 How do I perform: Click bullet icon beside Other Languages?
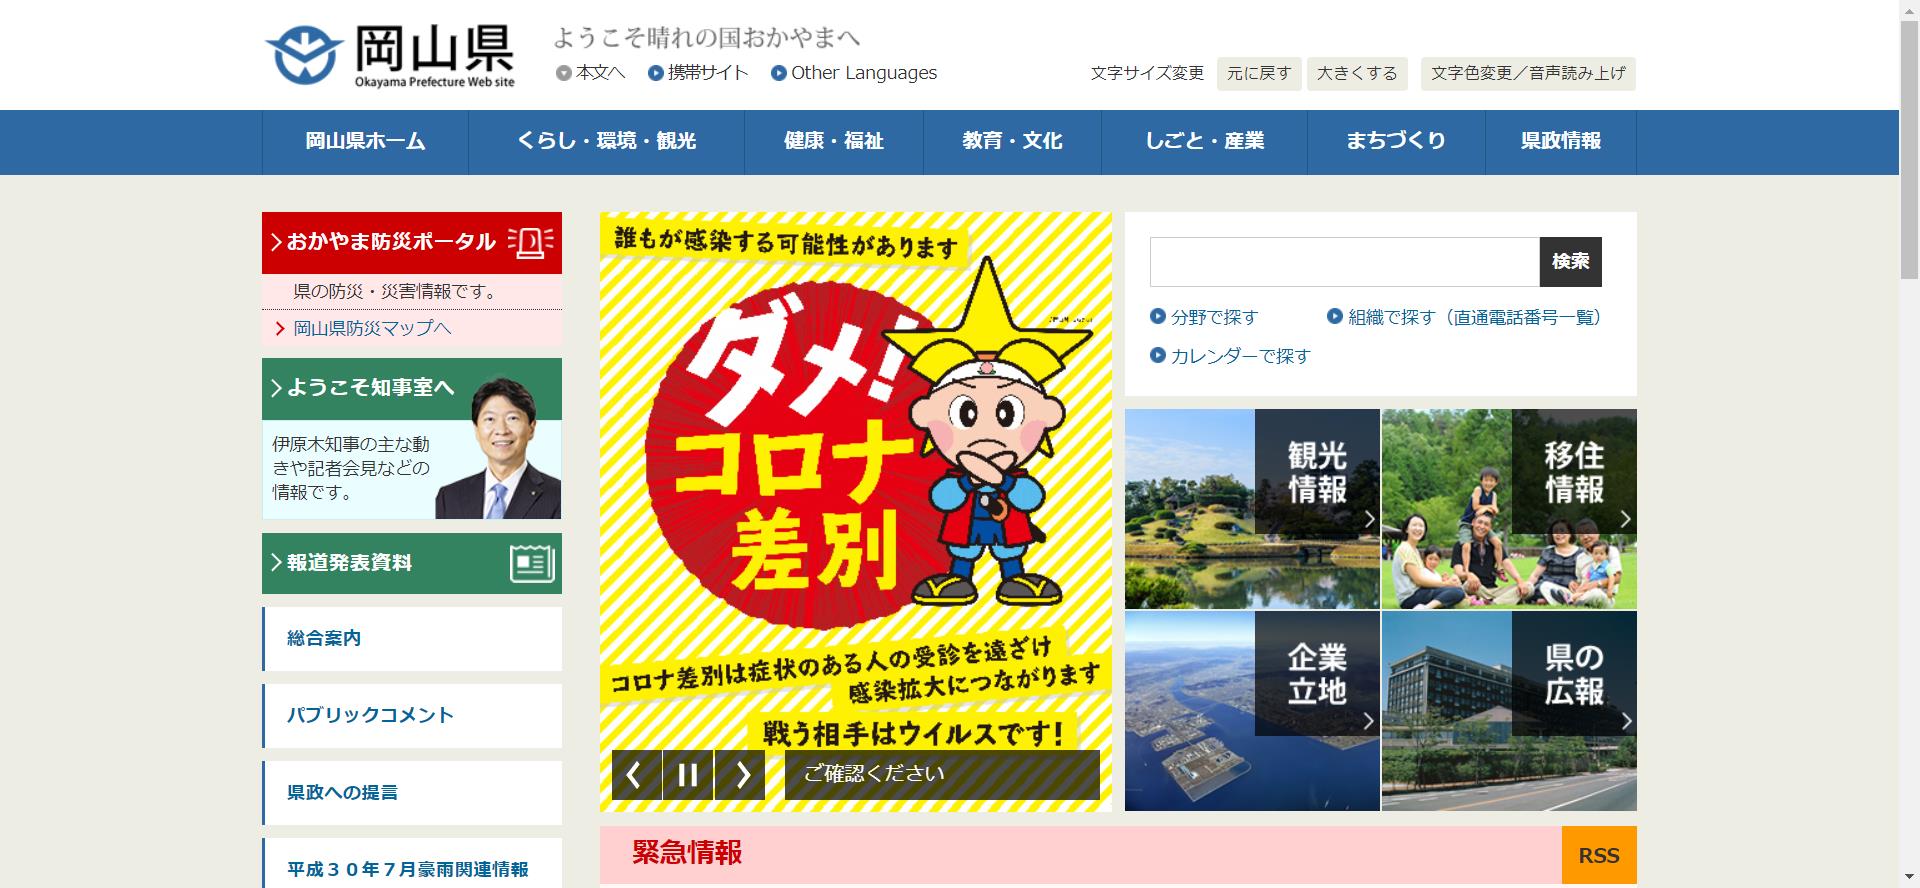pyautogui.click(x=779, y=73)
